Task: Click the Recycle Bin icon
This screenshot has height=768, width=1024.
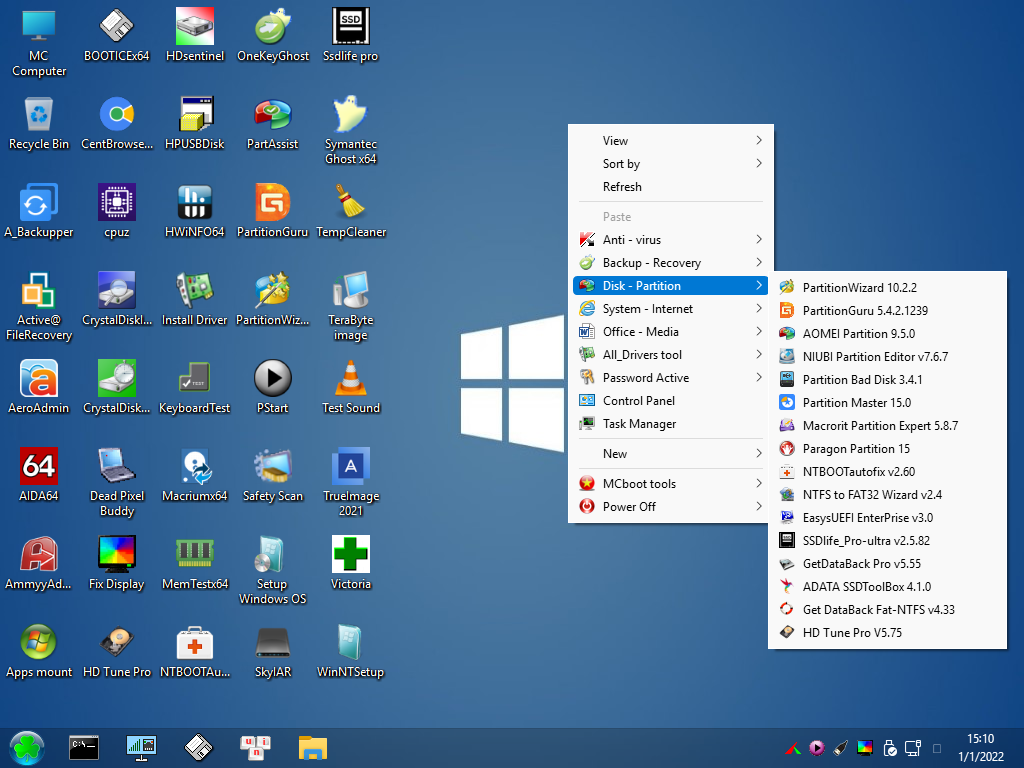Action: click(x=39, y=118)
